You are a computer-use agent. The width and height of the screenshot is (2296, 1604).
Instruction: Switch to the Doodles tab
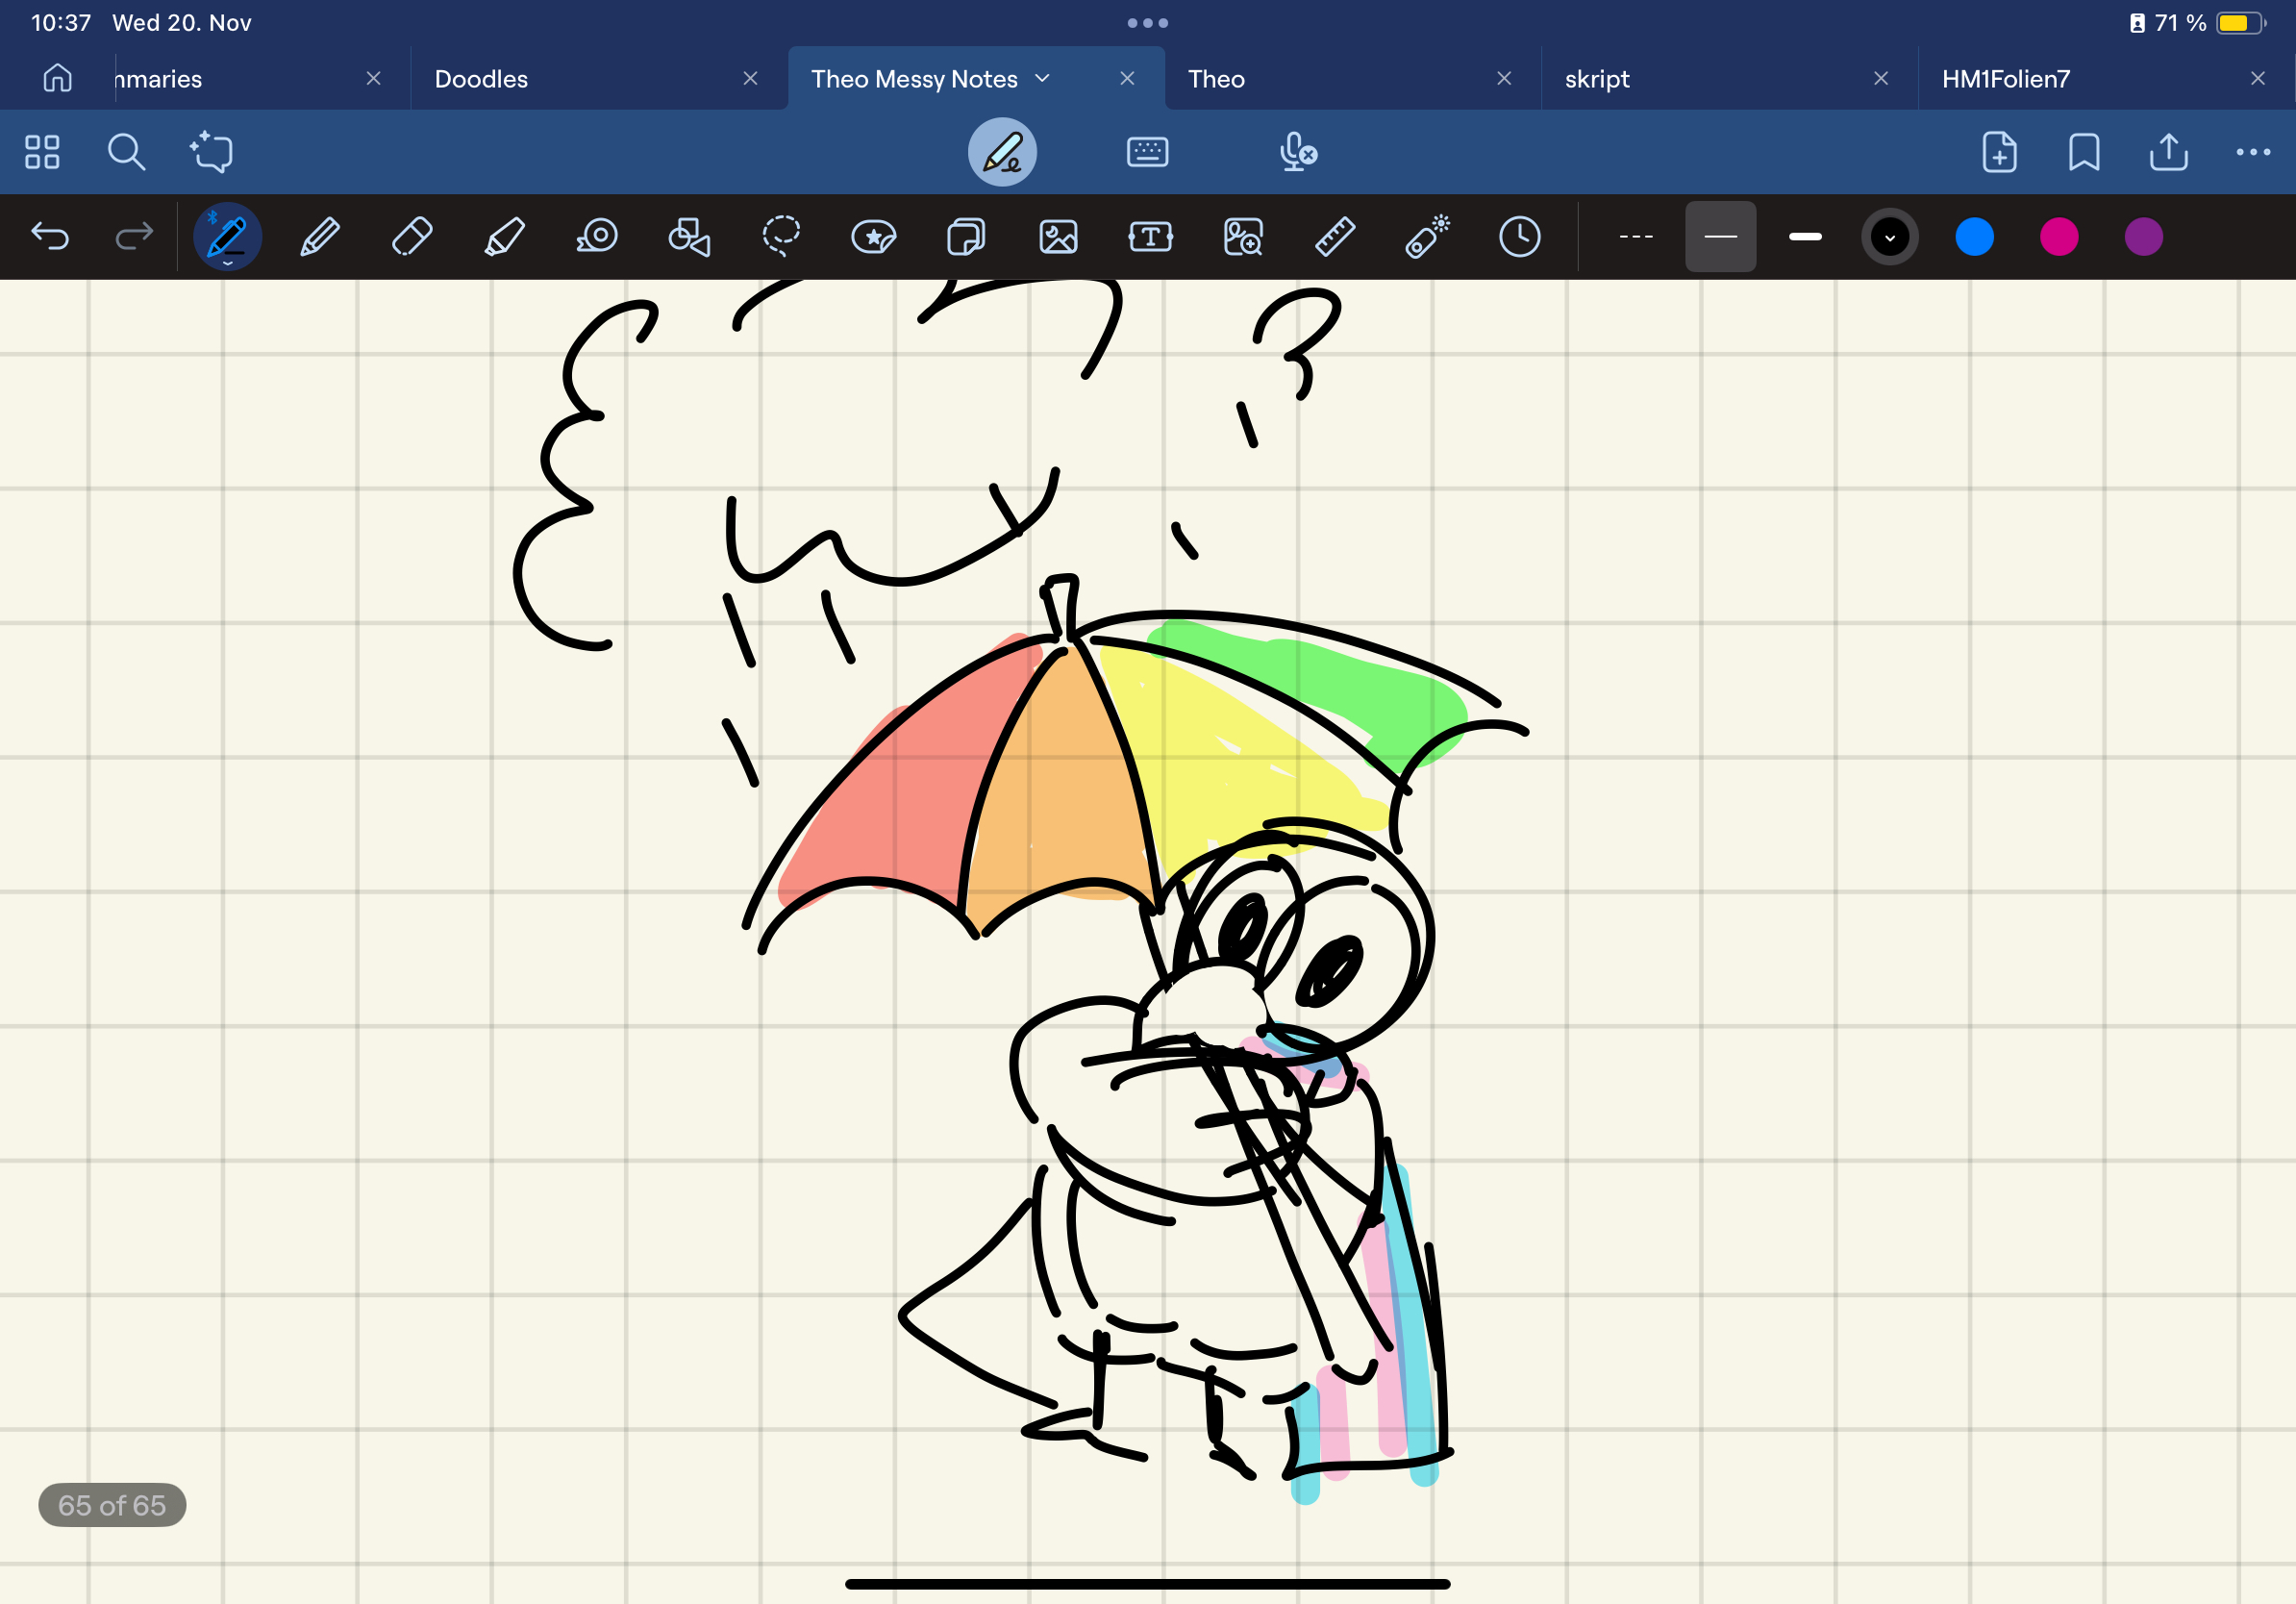click(x=482, y=79)
